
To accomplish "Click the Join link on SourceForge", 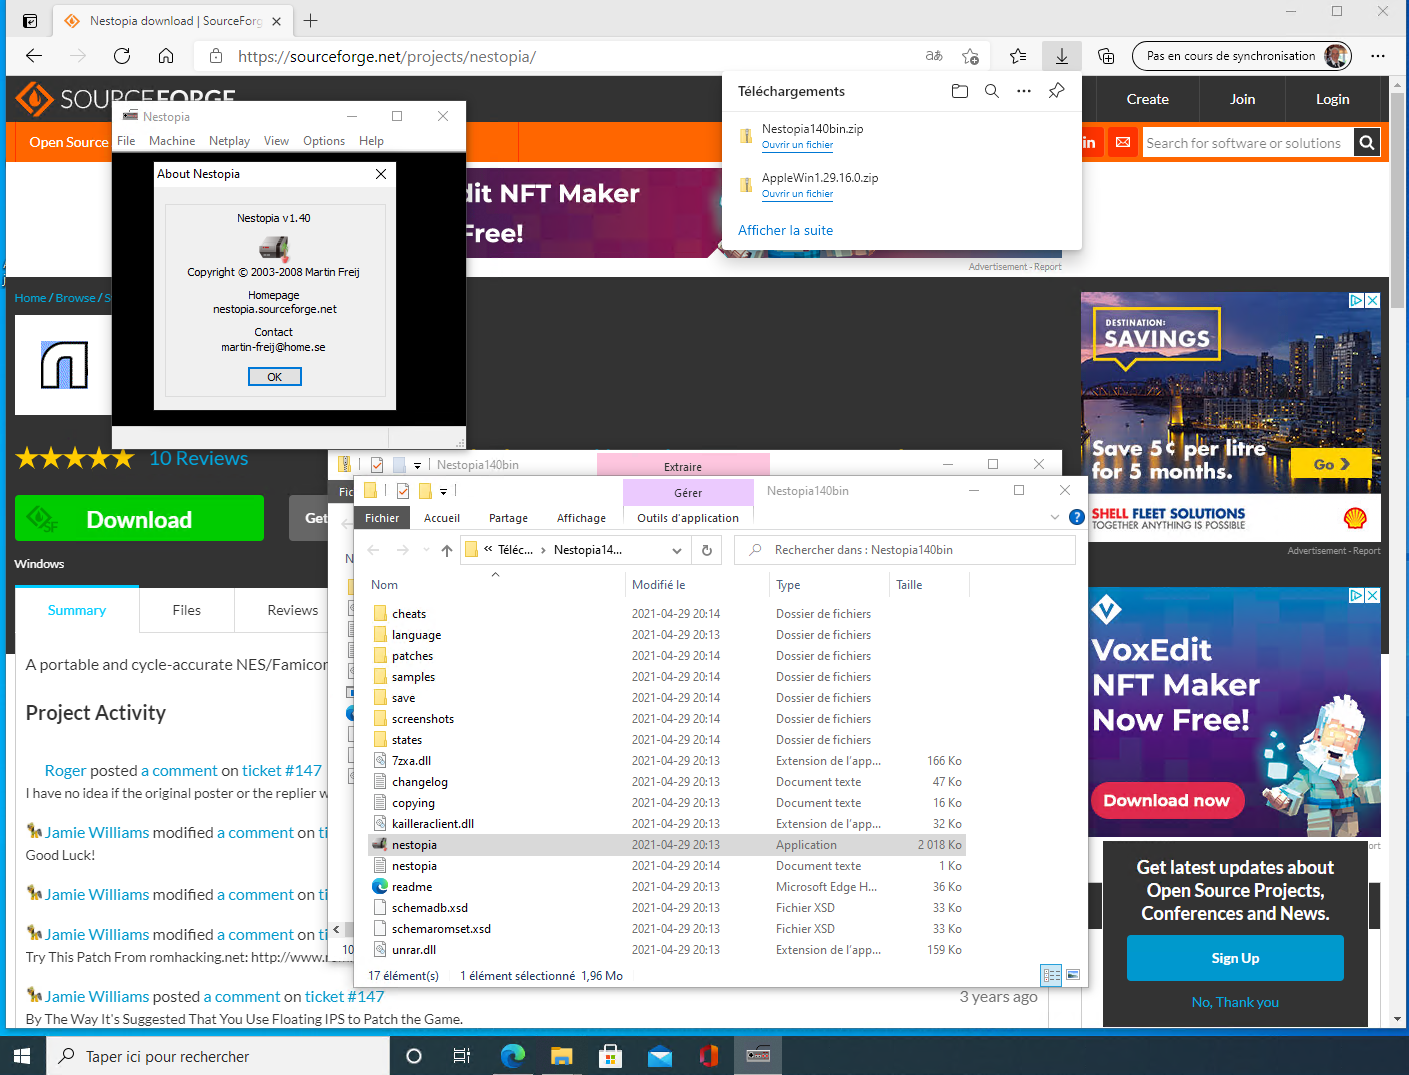I will (x=1243, y=99).
